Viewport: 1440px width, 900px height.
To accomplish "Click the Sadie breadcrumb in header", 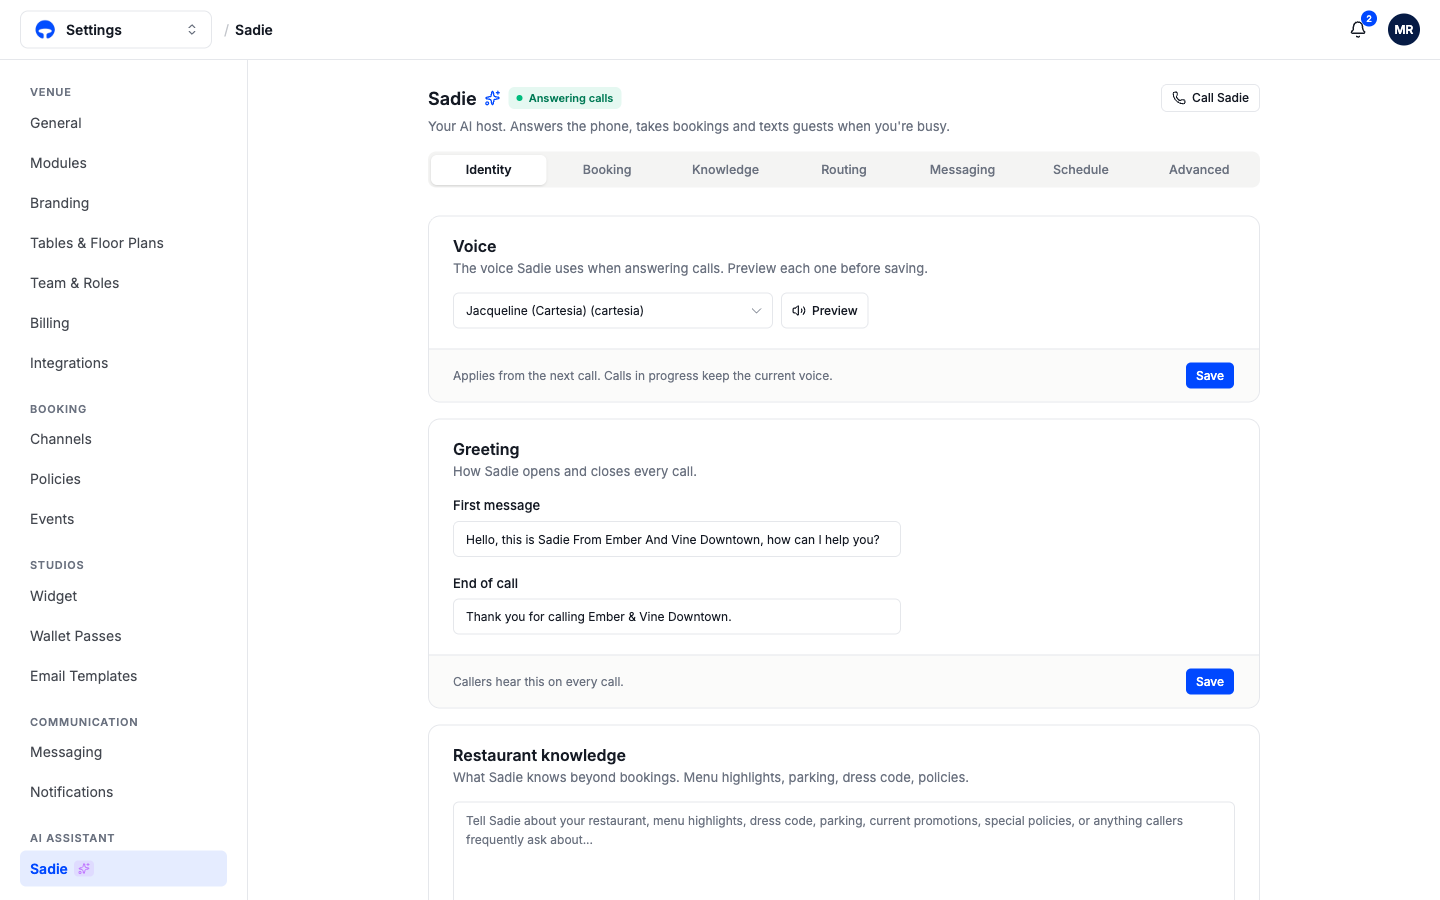I will [254, 30].
